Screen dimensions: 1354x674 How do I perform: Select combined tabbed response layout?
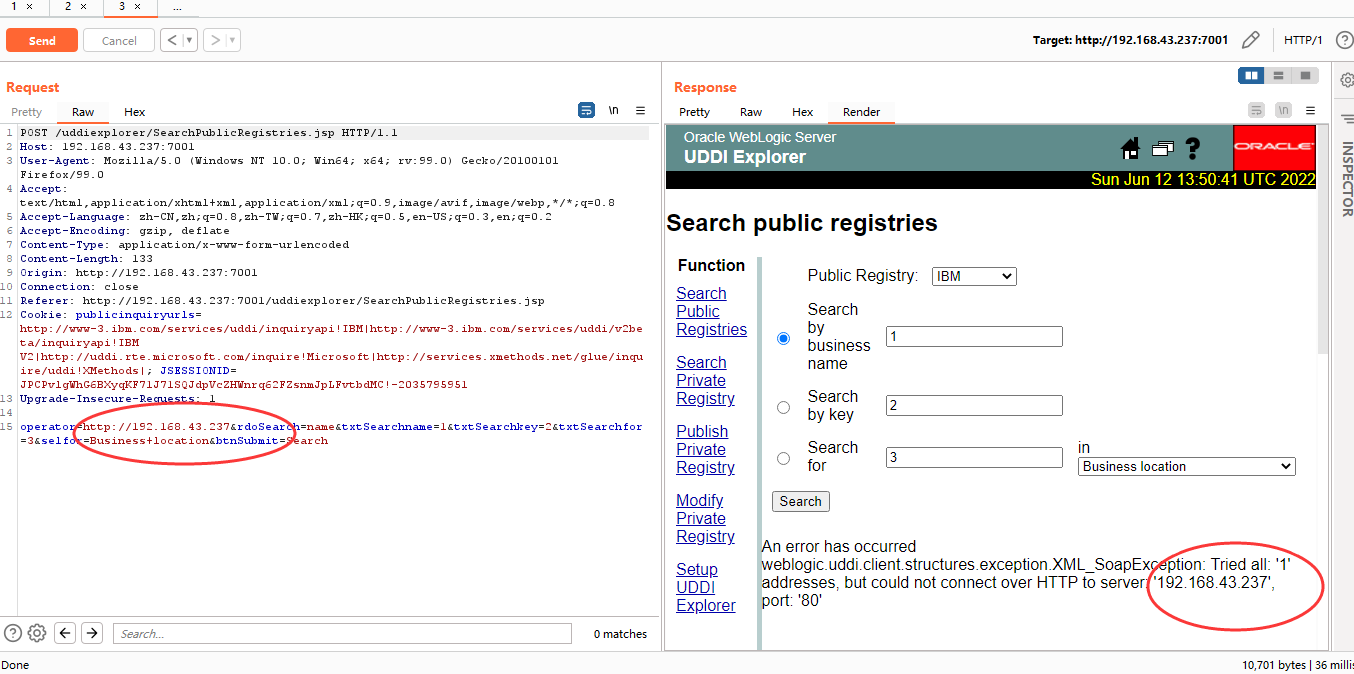pos(1304,76)
